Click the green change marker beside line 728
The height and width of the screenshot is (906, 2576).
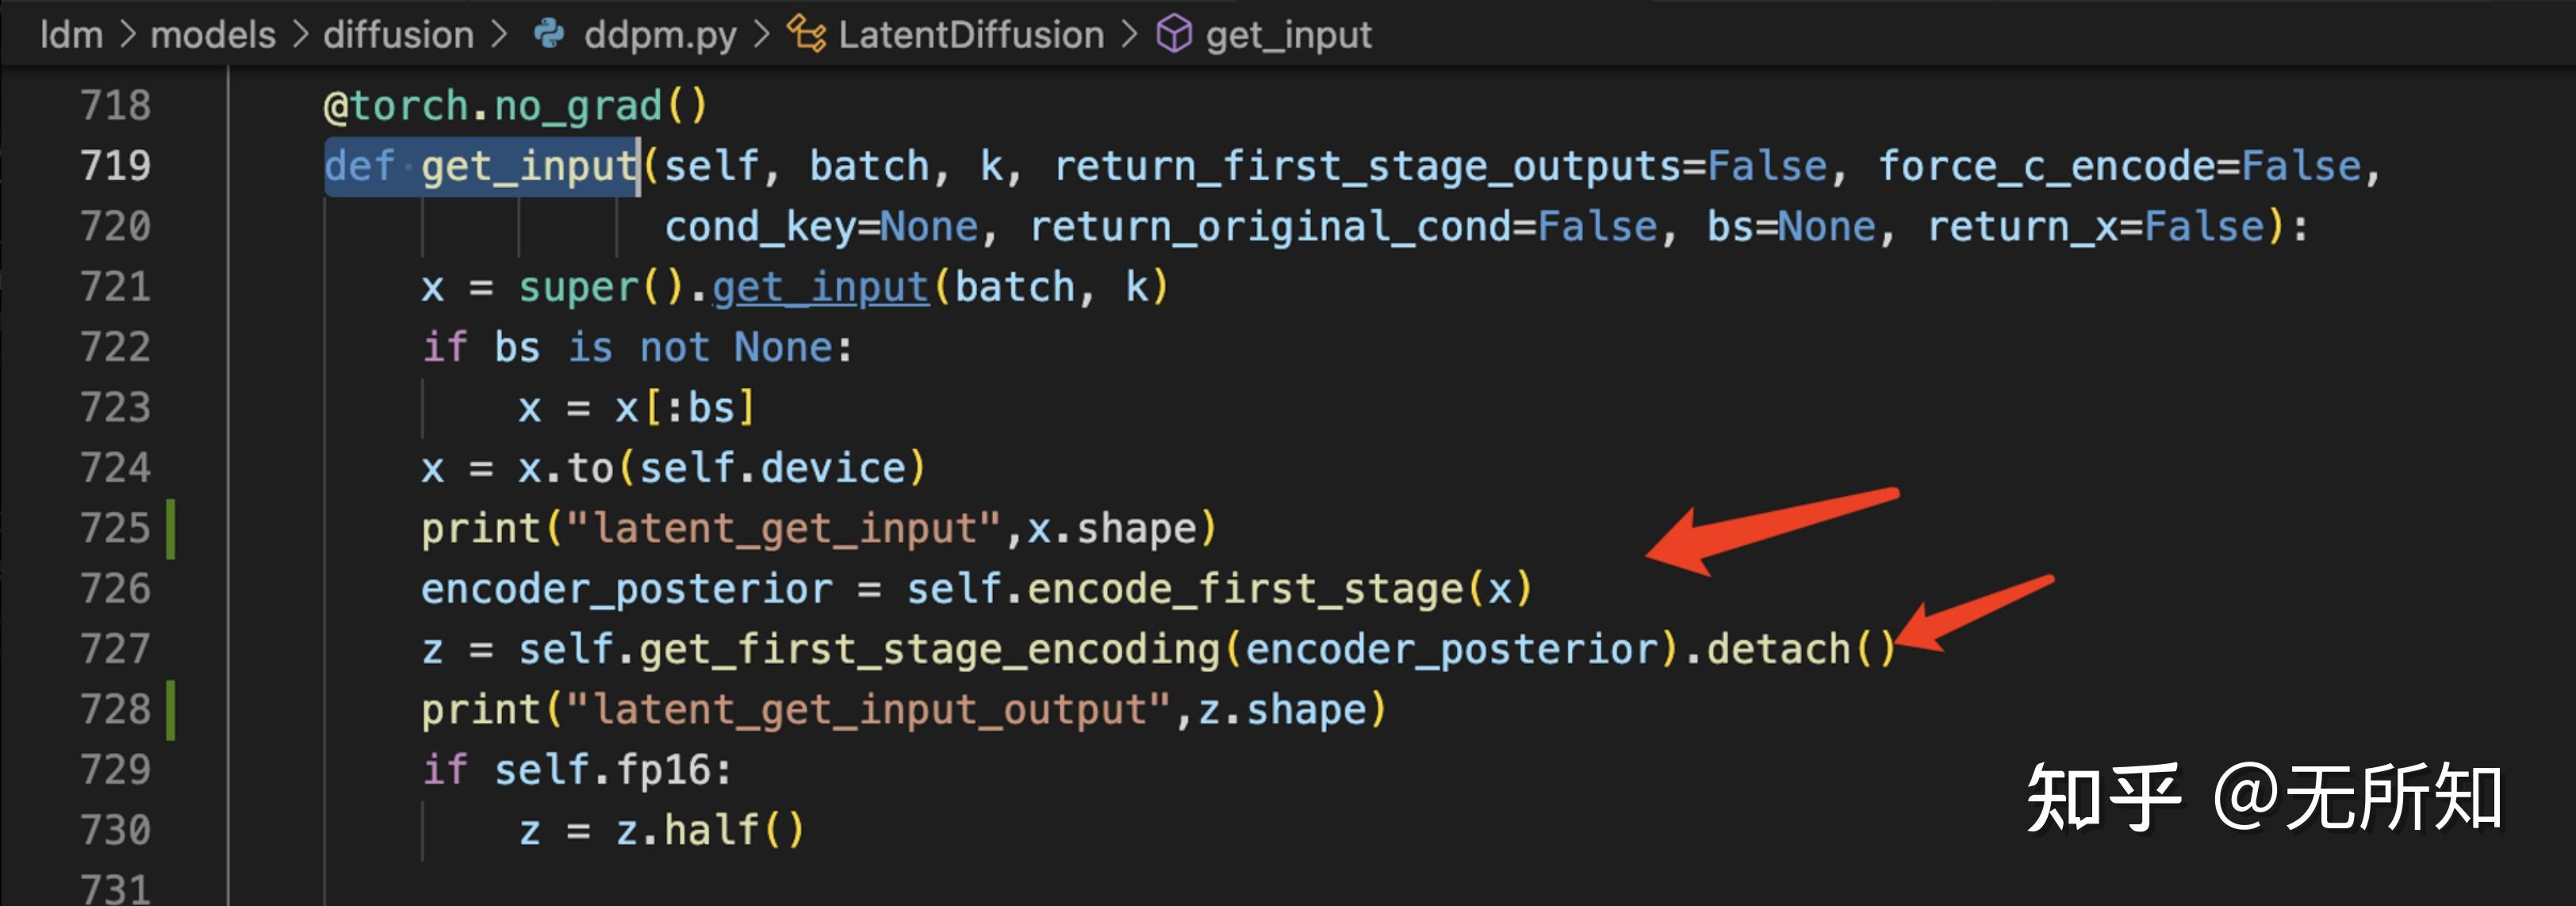click(171, 709)
